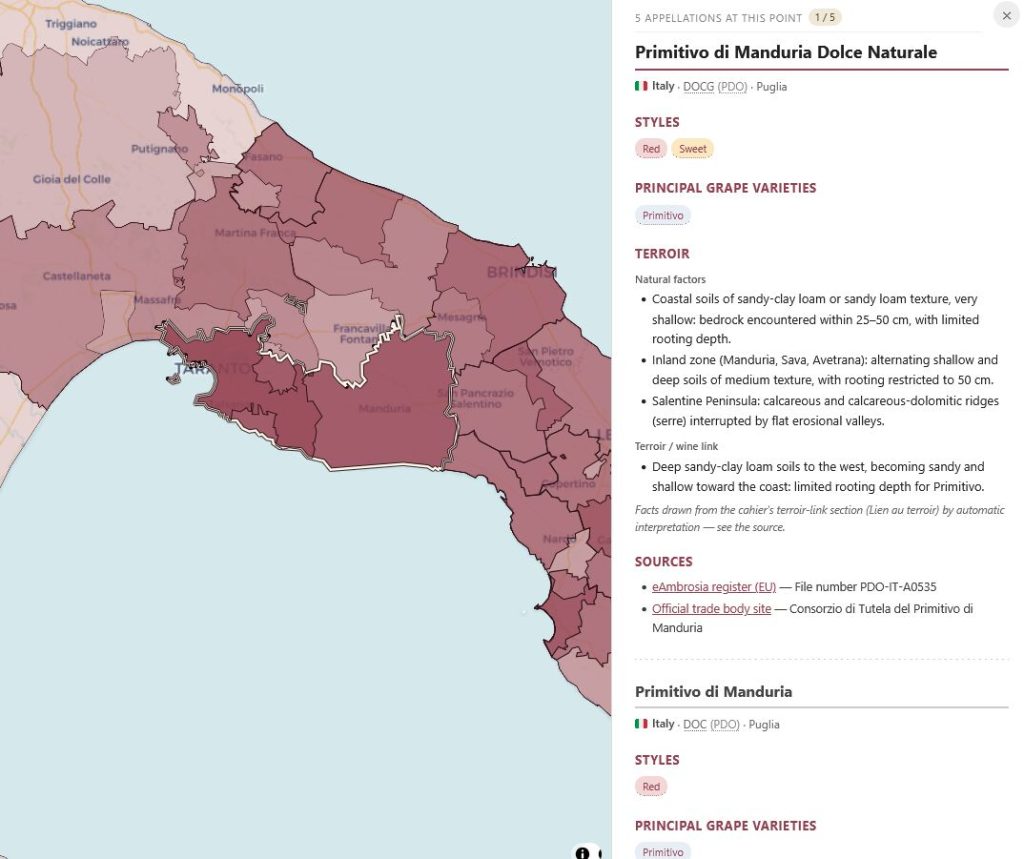This screenshot has width=1024, height=859.
Task: Close the appellation details panel
Action: coord(1006,16)
